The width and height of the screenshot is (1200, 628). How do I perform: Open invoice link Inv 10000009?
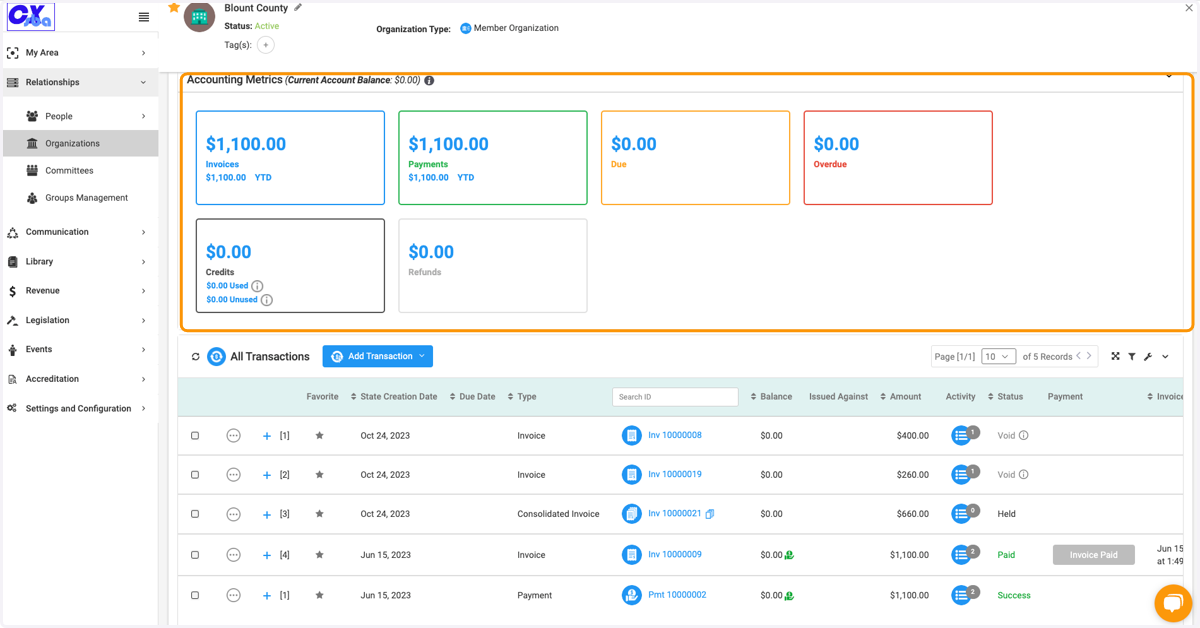675,554
